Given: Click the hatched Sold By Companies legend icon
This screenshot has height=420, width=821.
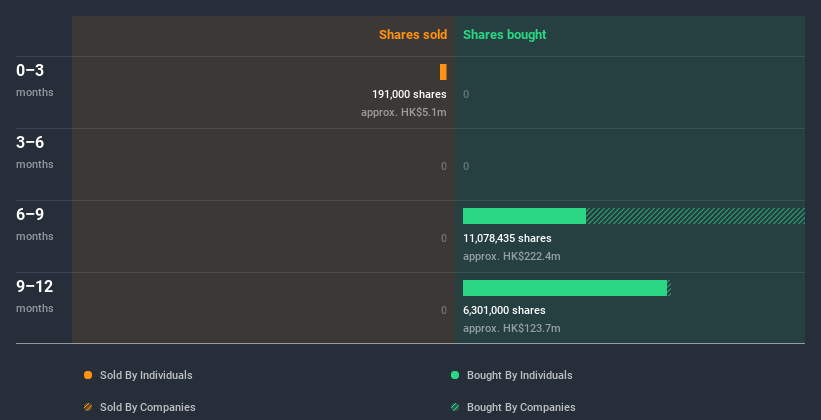Looking at the screenshot, I should (x=88, y=407).
